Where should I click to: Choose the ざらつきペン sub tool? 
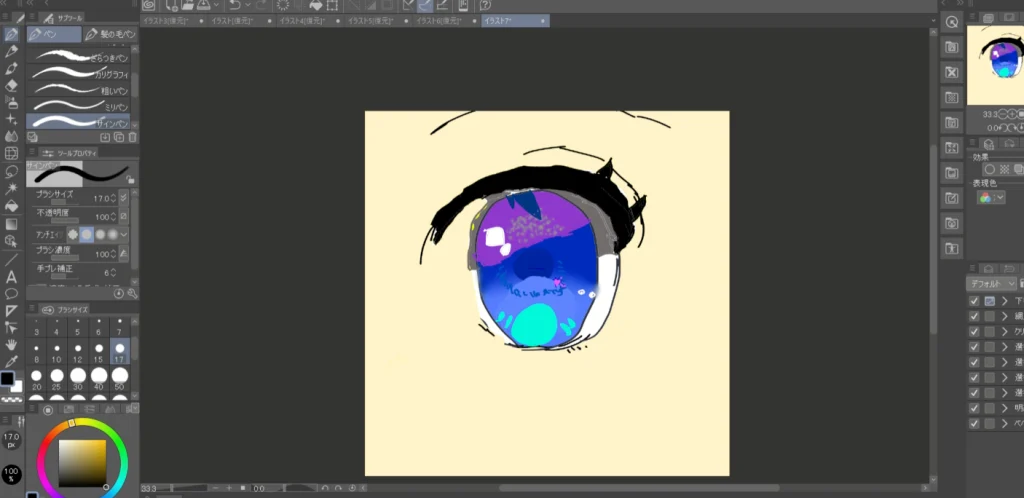pyautogui.click(x=78, y=57)
